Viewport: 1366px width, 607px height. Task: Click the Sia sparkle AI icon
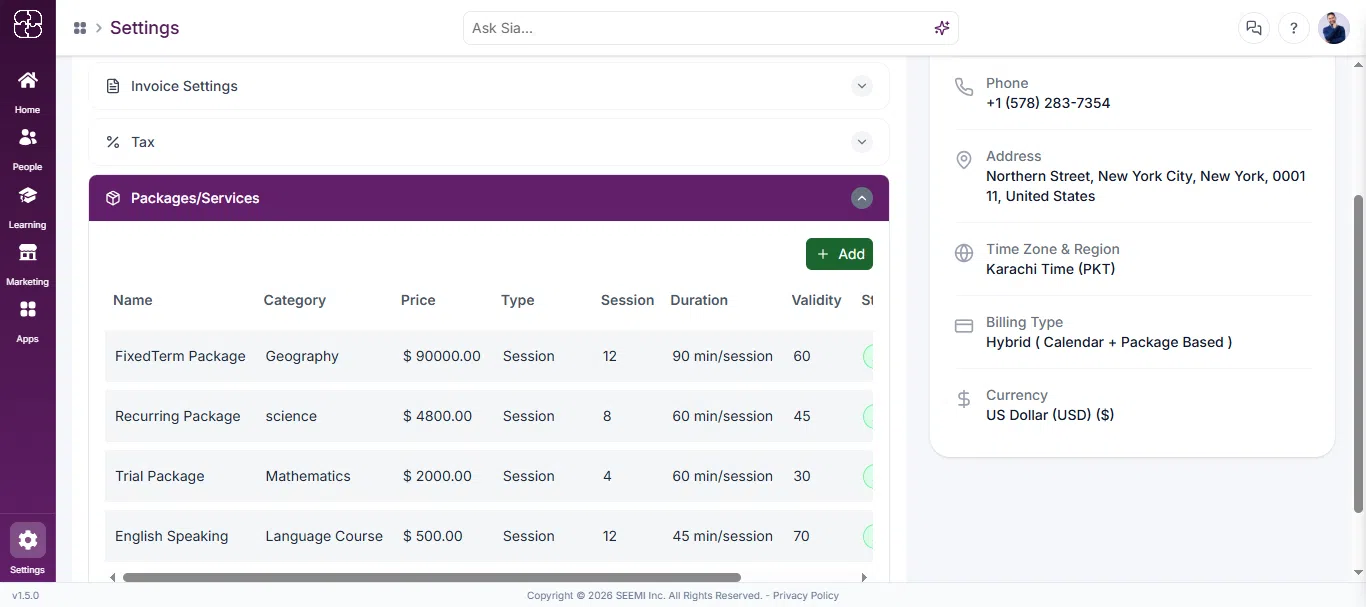click(x=941, y=28)
